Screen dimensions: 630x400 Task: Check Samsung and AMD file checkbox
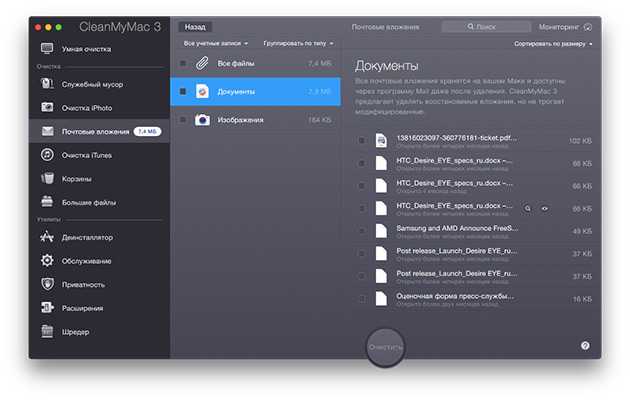pos(362,231)
